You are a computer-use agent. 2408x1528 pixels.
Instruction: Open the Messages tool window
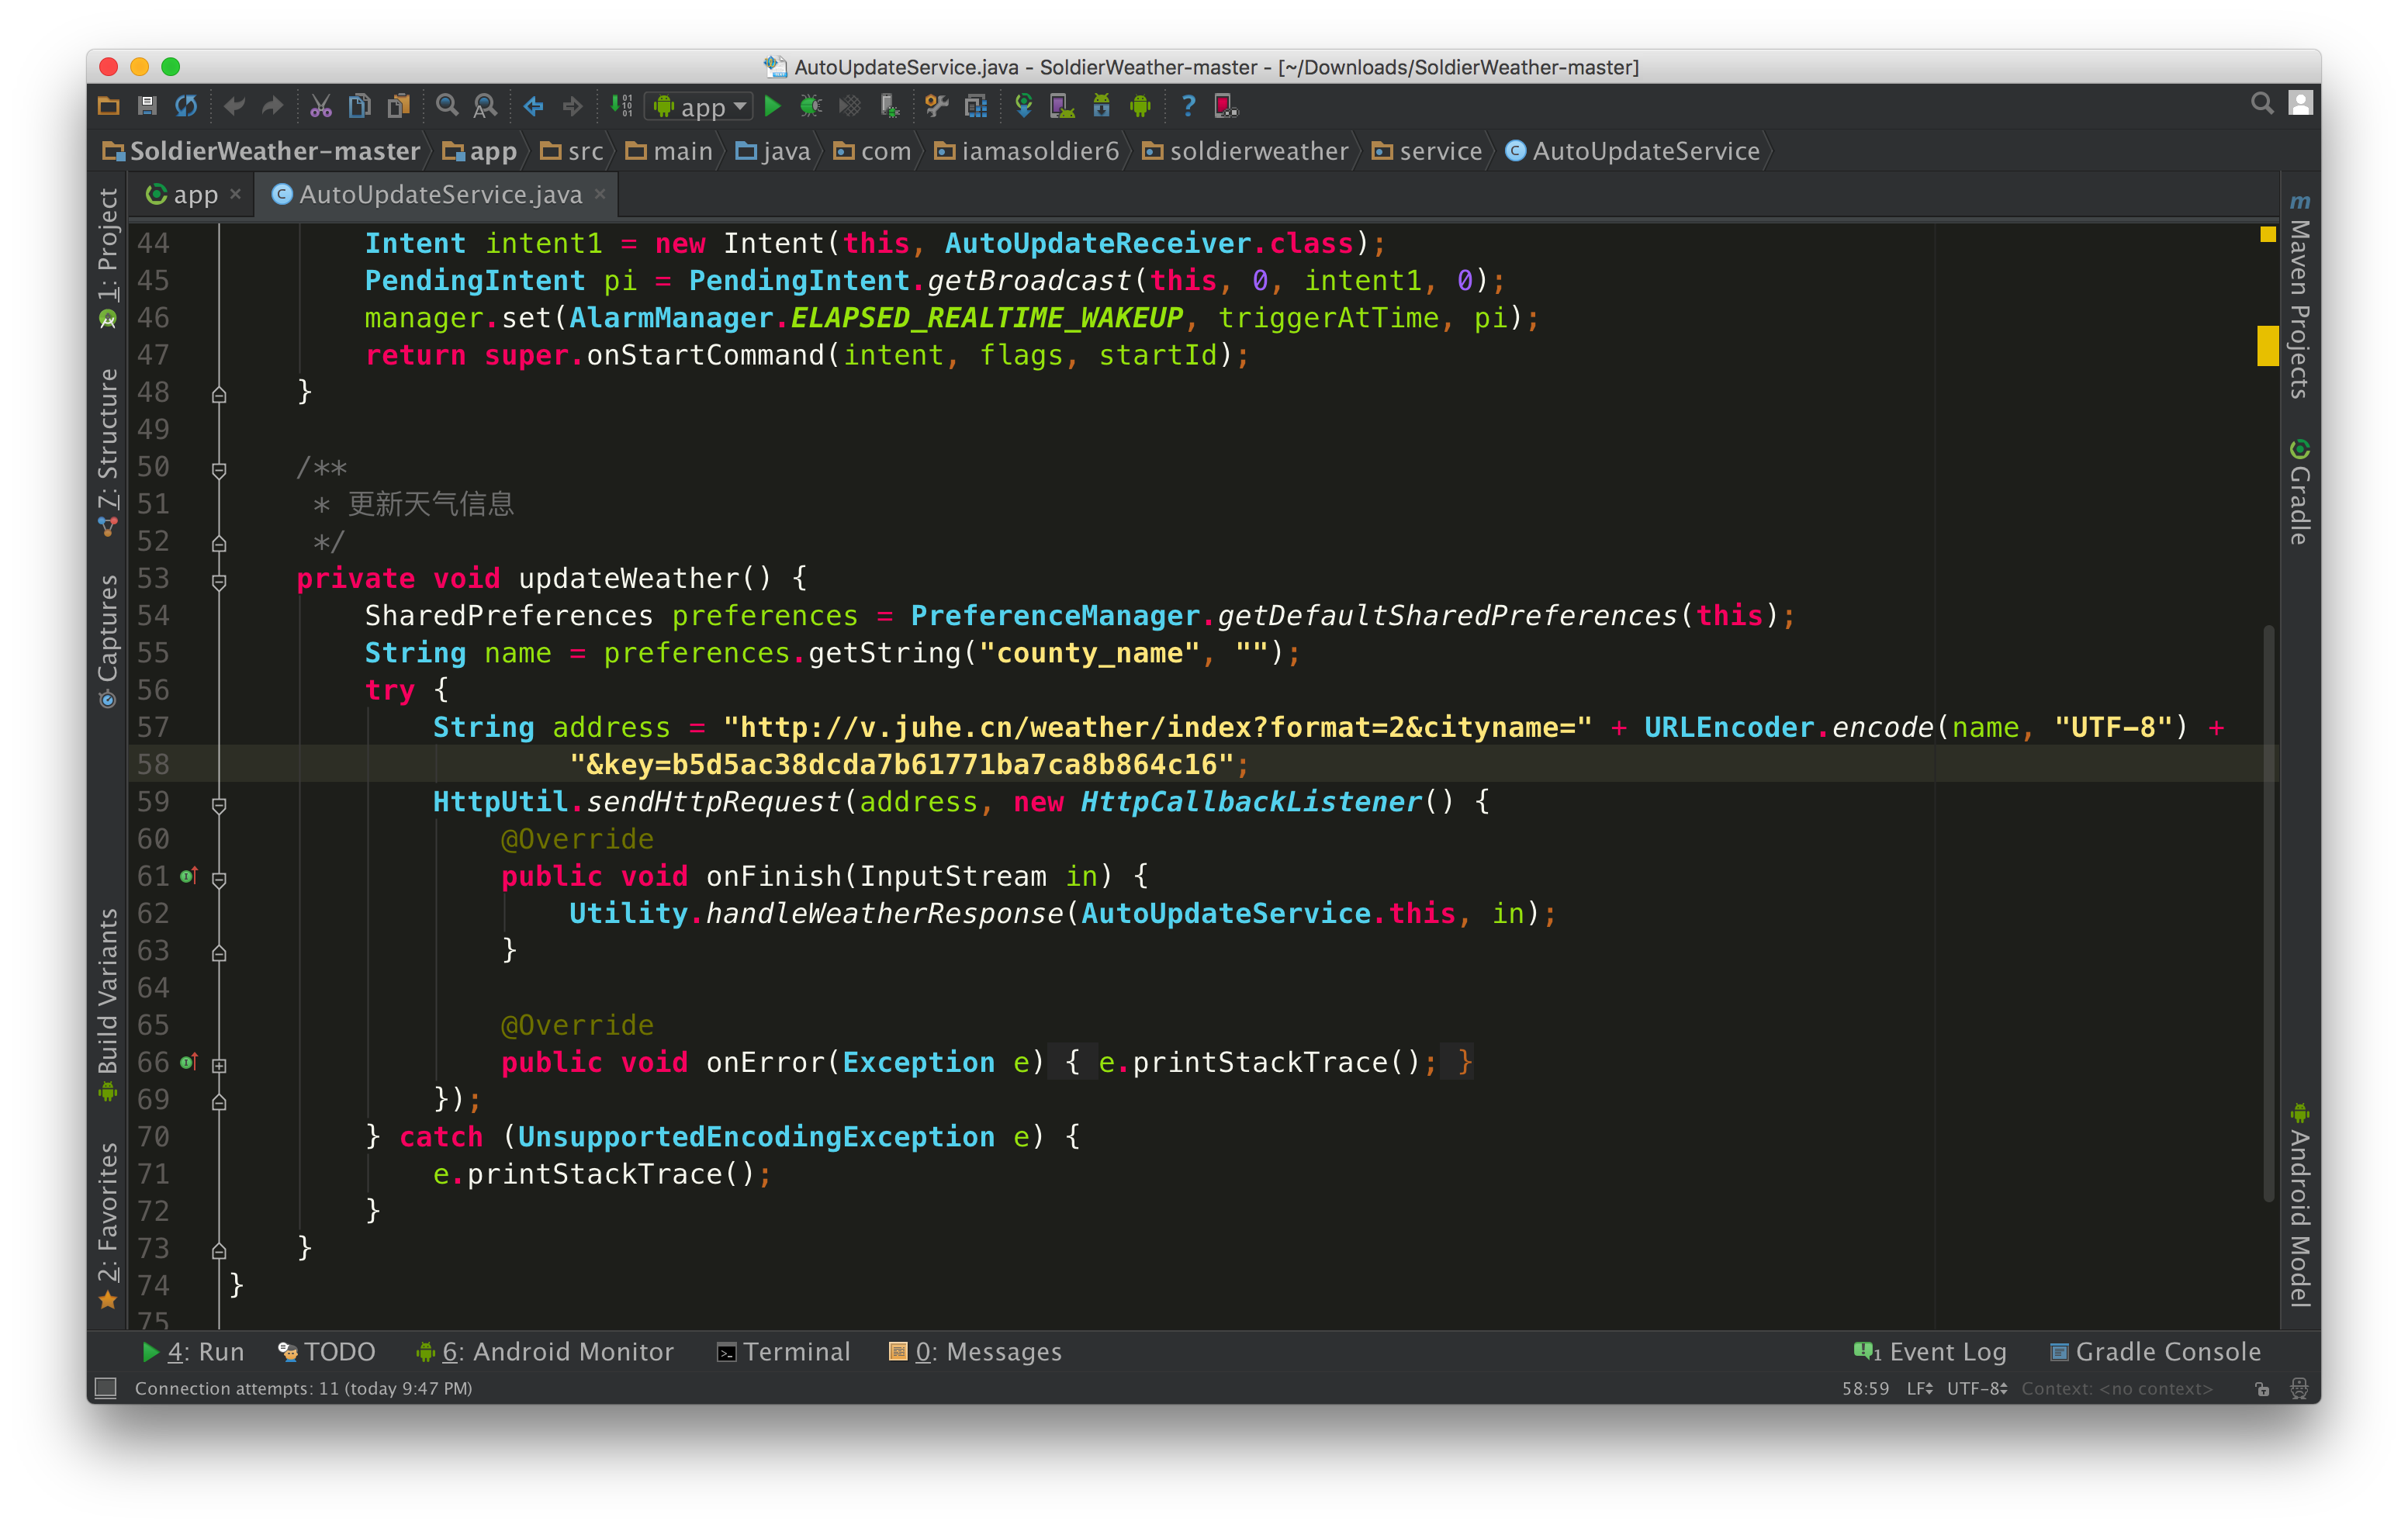pyautogui.click(x=975, y=1351)
